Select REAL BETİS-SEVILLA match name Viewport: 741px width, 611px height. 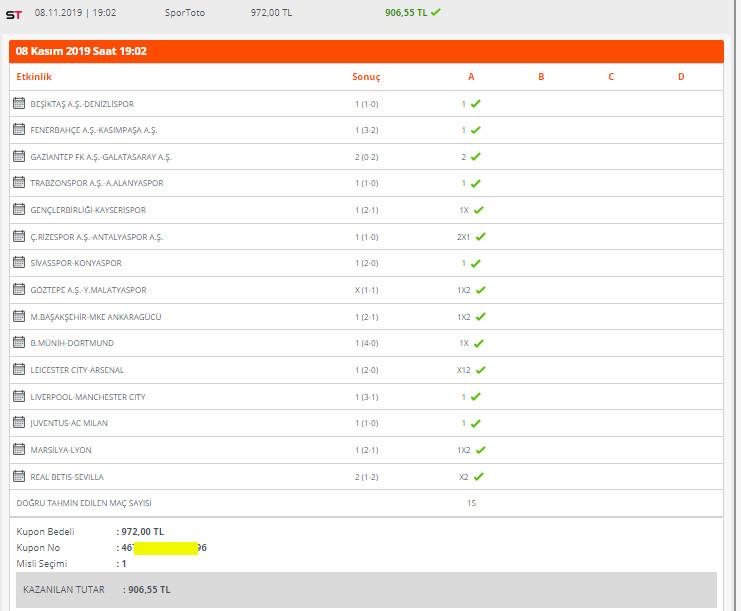pyautogui.click(x=67, y=477)
